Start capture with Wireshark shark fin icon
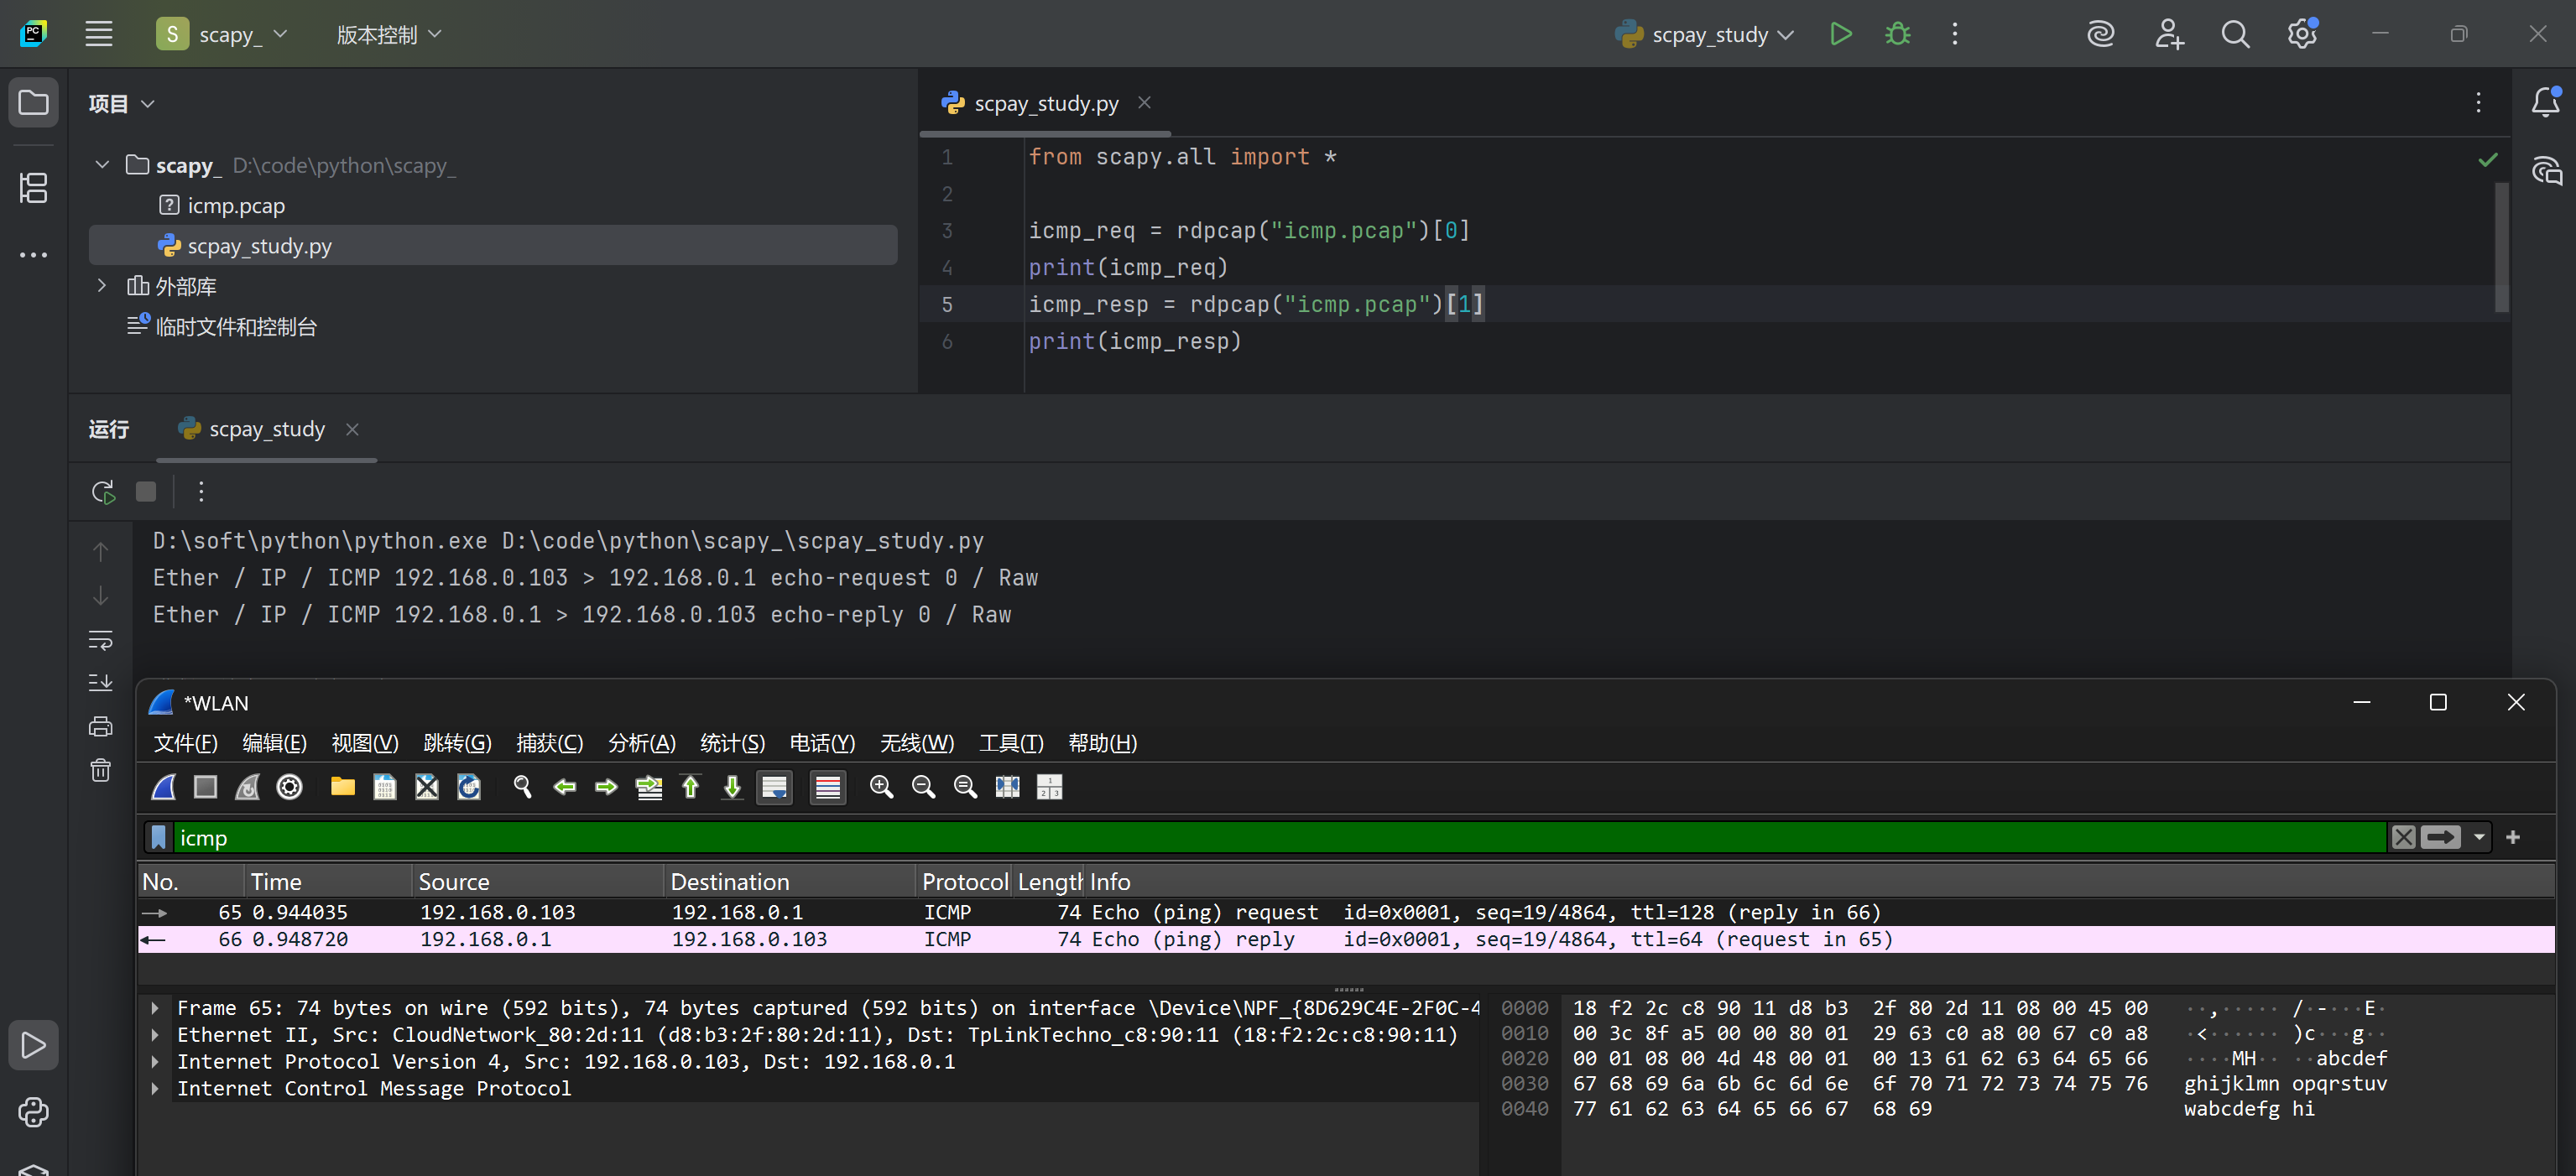Screen dimensions: 2576x1176 tap(164, 787)
